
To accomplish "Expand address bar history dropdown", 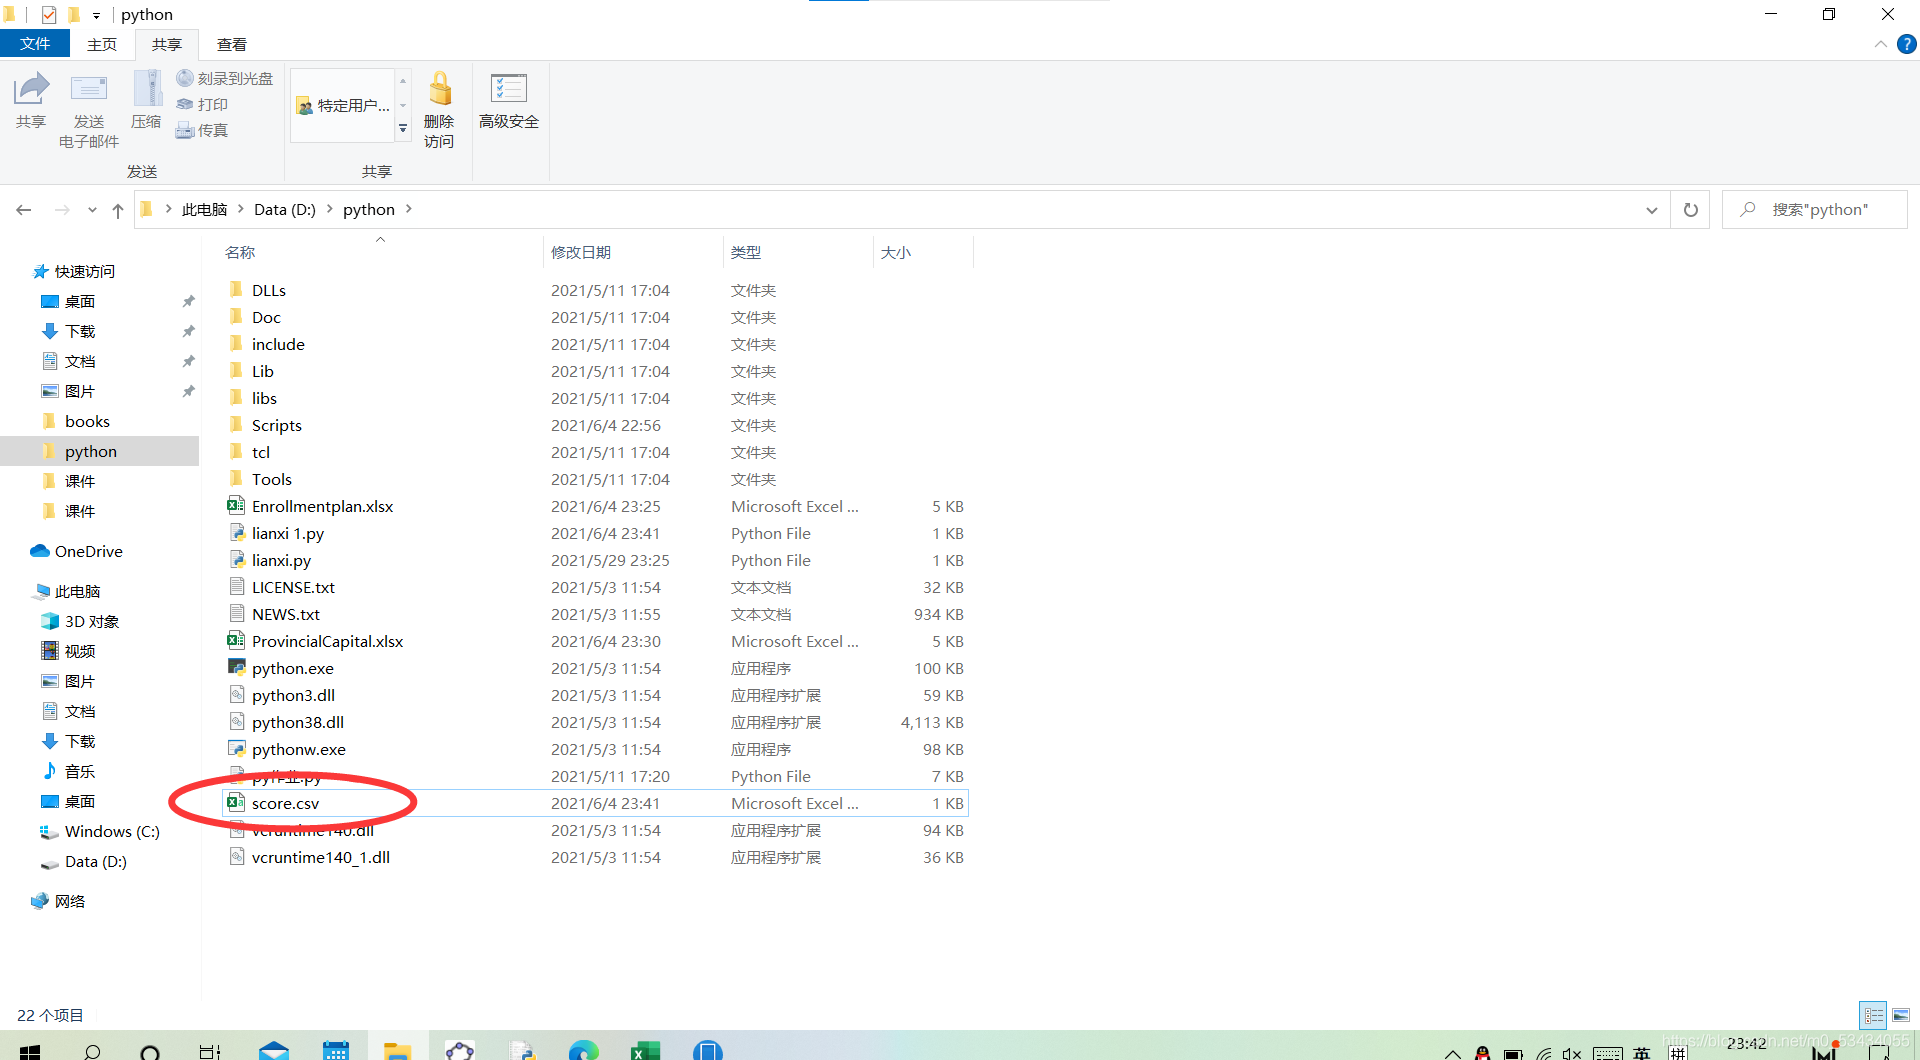I will 1651,210.
